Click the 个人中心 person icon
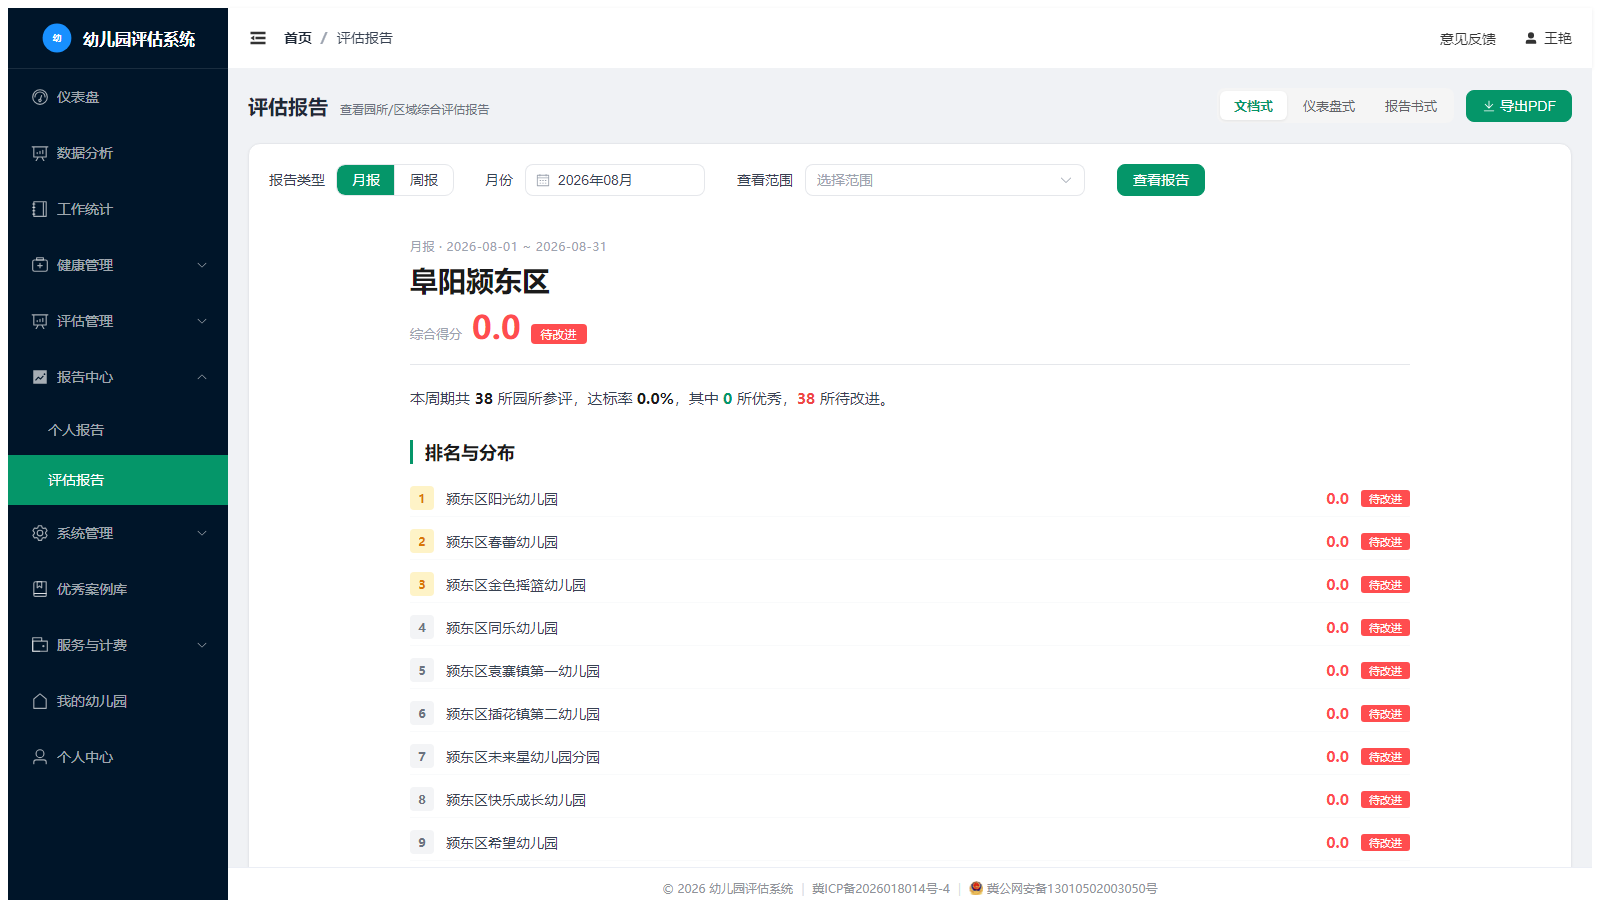 40,757
